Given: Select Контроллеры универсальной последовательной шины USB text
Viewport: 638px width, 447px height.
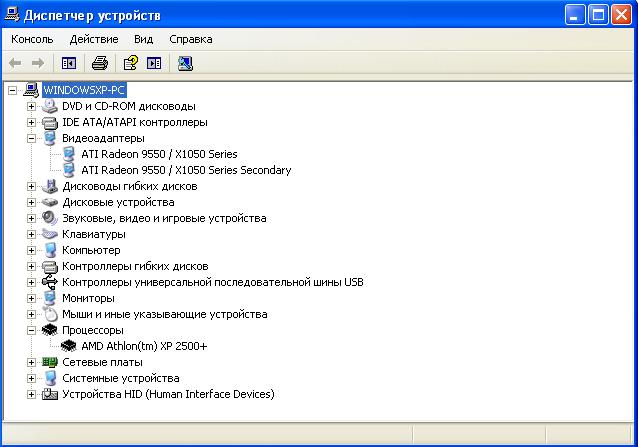Looking at the screenshot, I should tap(213, 282).
